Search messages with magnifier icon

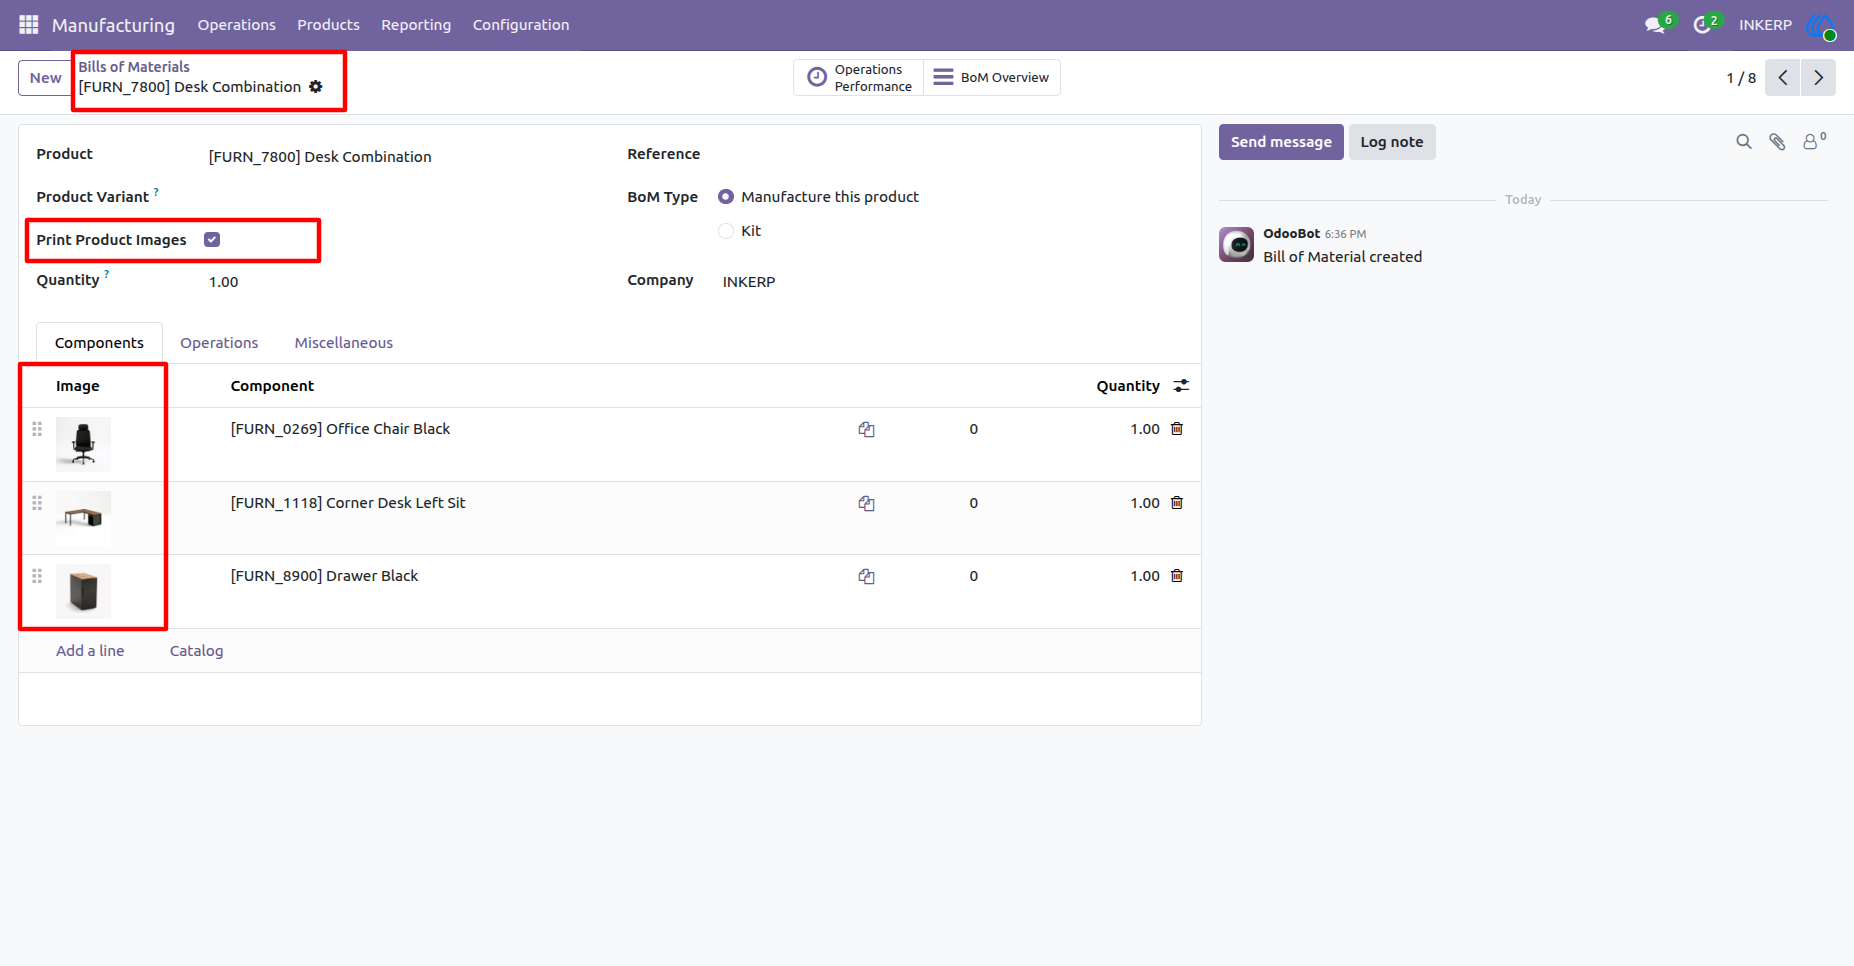coord(1744,142)
